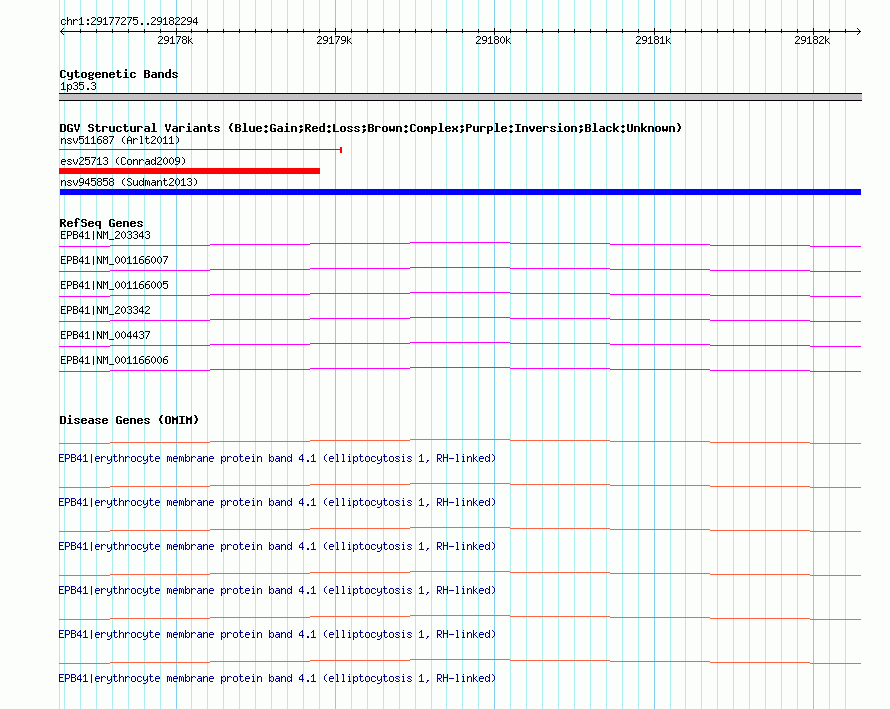Select the magenta intron line under EPB41|NM_001166007
The image size is (890, 709).
(460, 270)
